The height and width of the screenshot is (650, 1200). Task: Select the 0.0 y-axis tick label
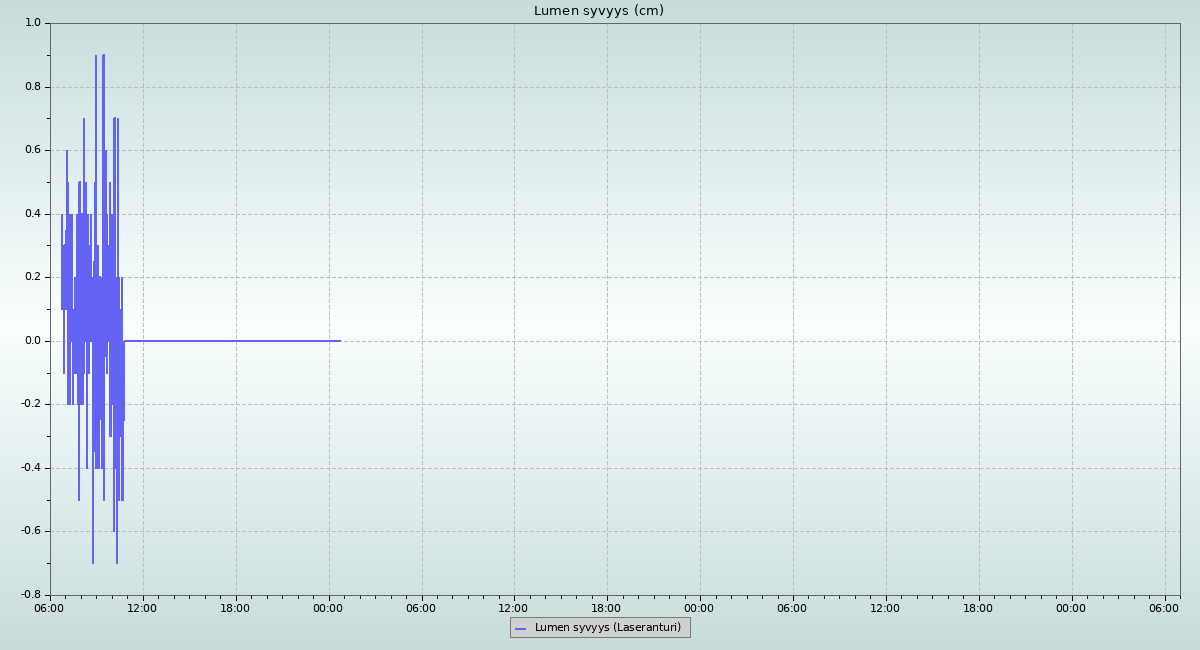click(33, 341)
